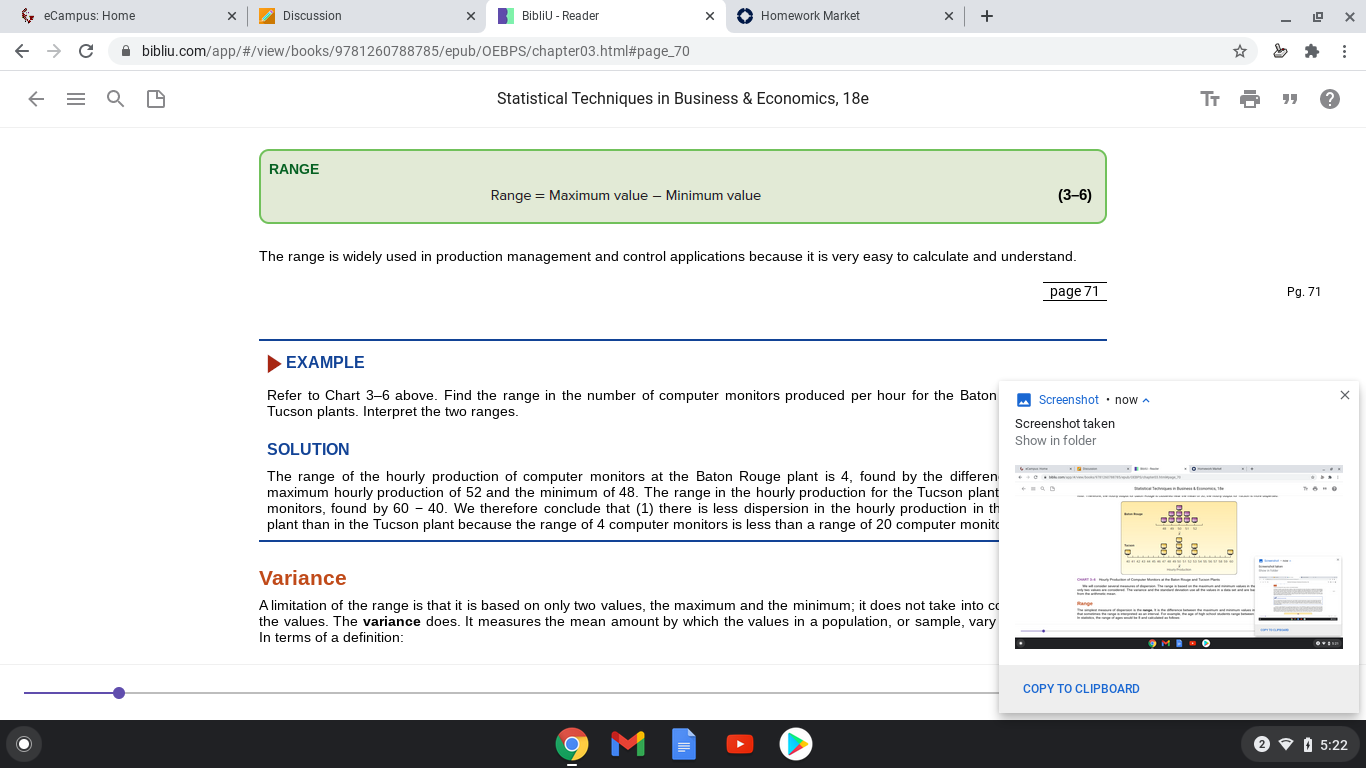The height and width of the screenshot is (768, 1366).
Task: Open YouTube from the shelf
Action: (740, 744)
